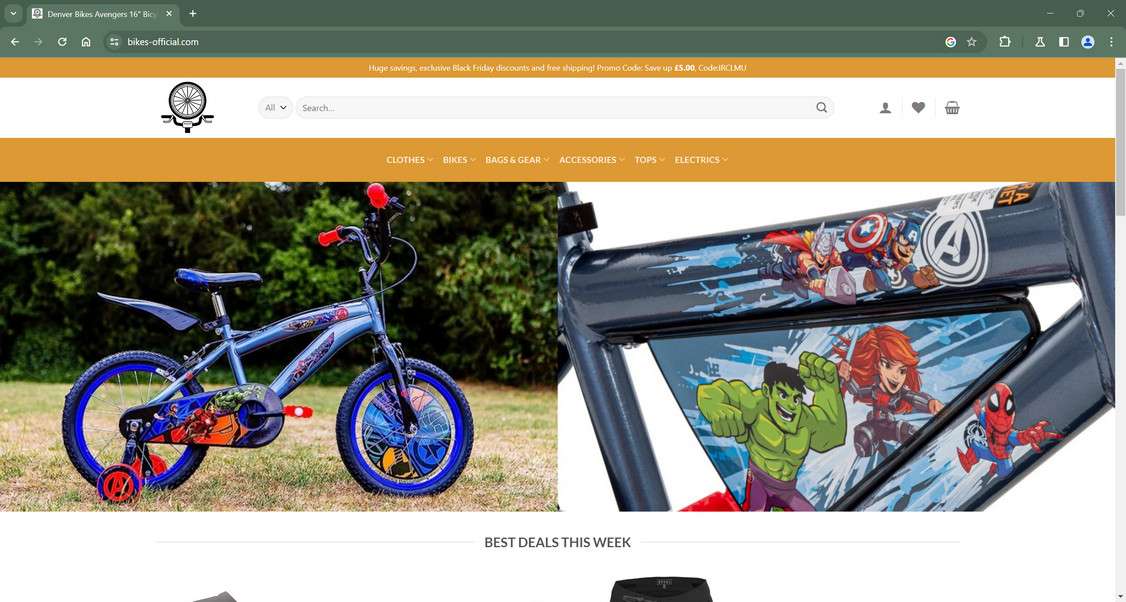Open the account login person icon

(x=885, y=108)
